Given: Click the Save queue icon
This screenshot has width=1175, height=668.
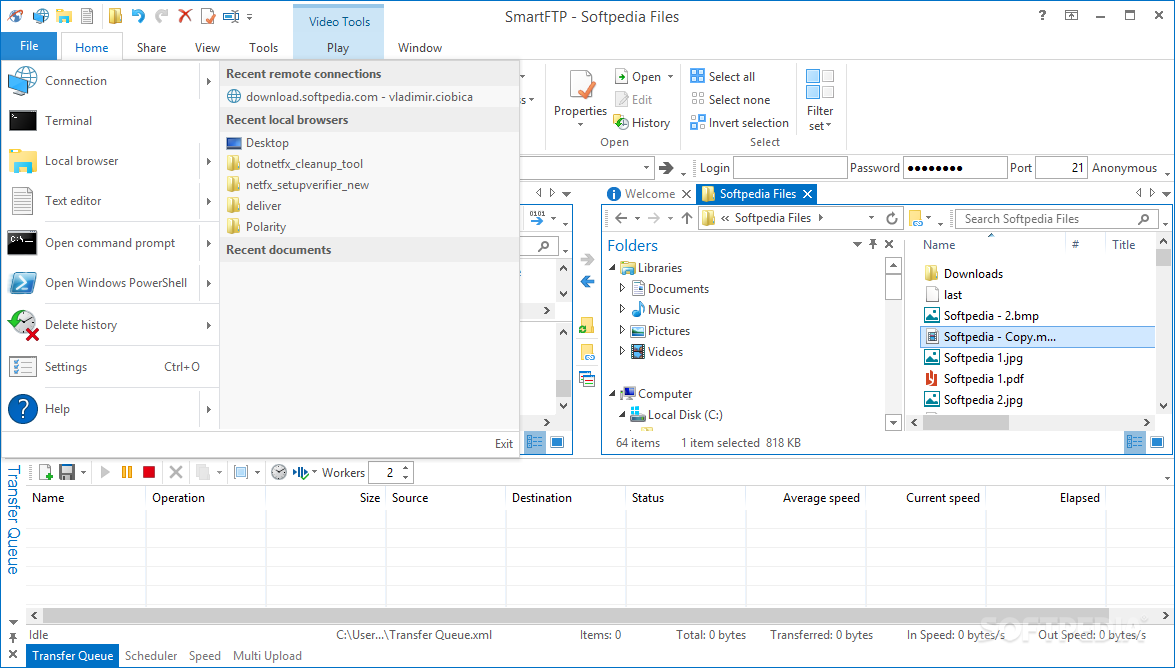Looking at the screenshot, I should coord(67,472).
